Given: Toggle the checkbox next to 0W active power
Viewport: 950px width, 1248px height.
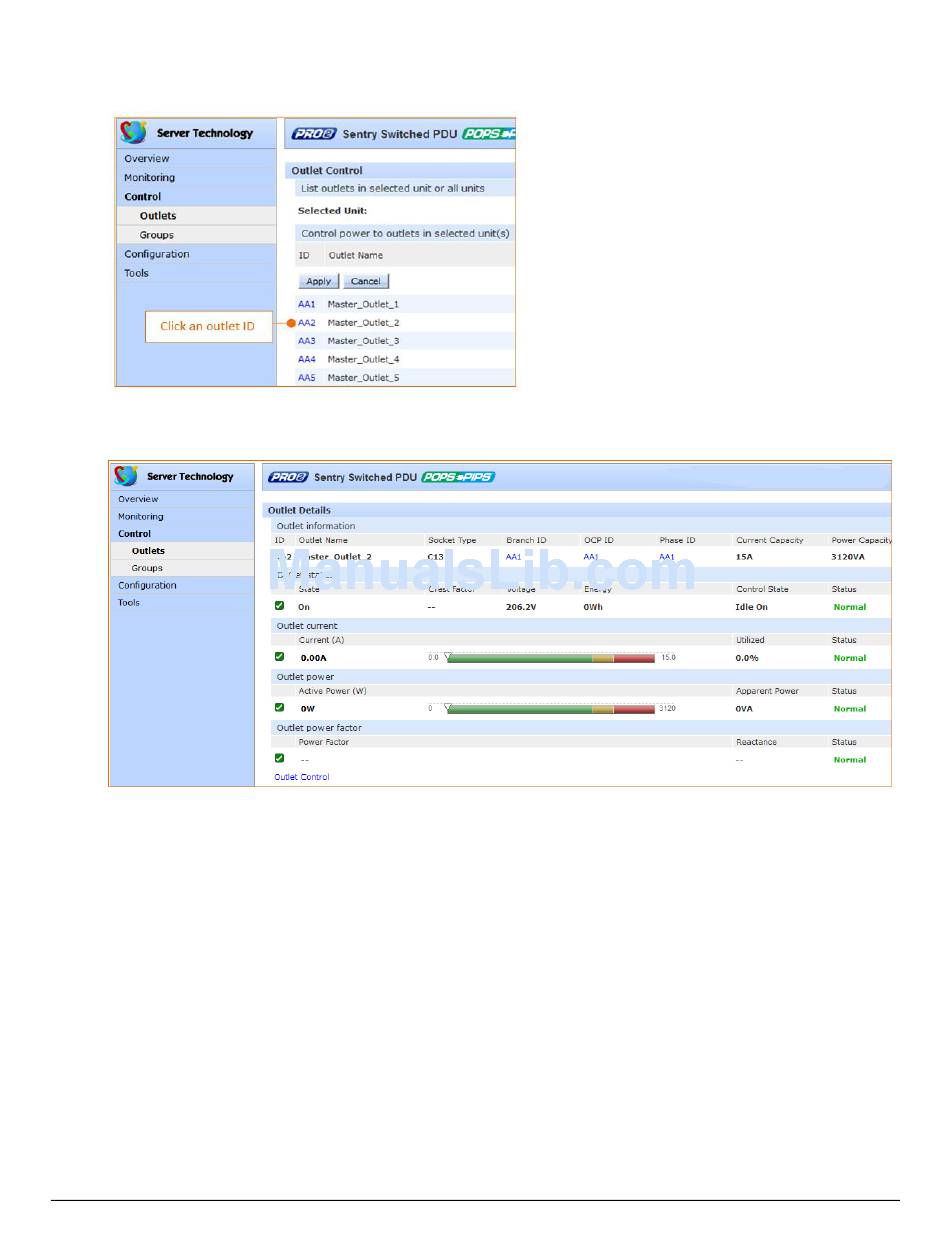Looking at the screenshot, I should (x=280, y=708).
